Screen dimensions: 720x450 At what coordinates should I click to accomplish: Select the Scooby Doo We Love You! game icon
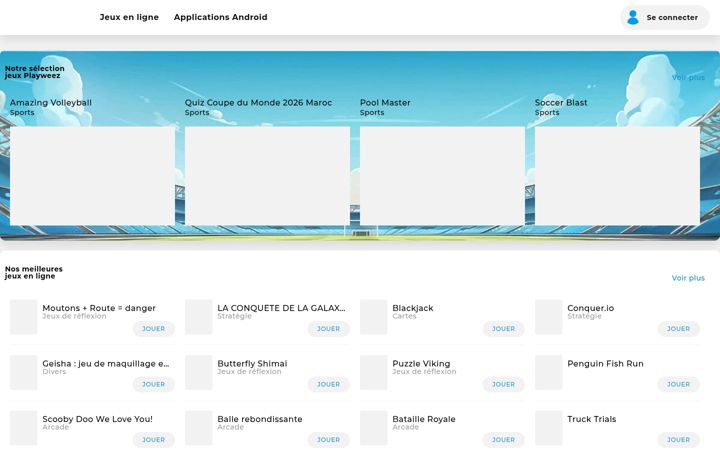pyautogui.click(x=23, y=428)
